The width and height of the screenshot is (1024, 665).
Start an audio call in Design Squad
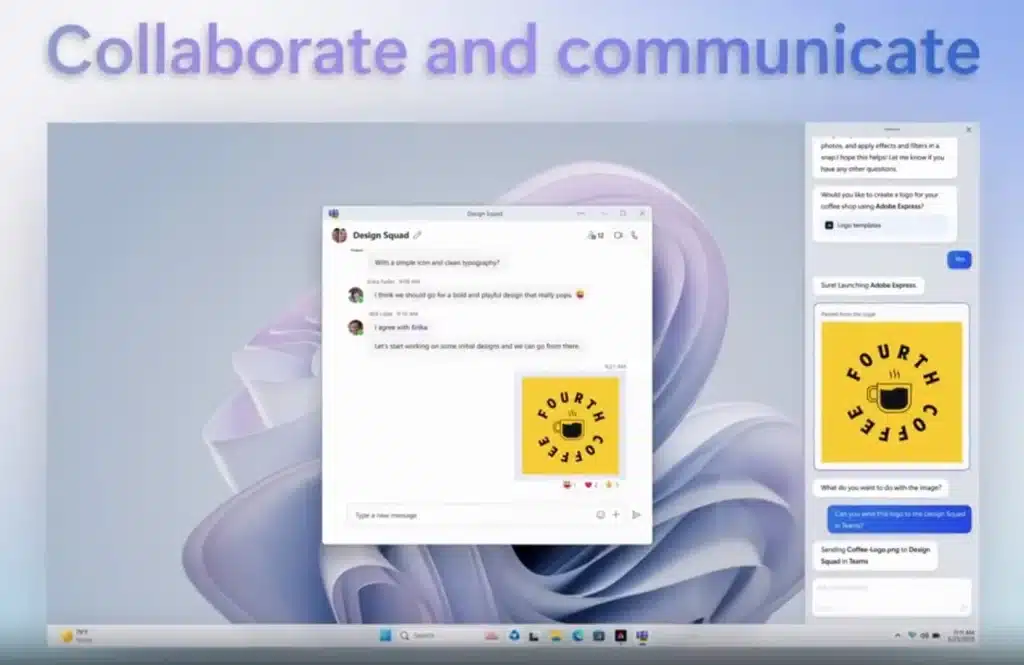[x=634, y=234]
